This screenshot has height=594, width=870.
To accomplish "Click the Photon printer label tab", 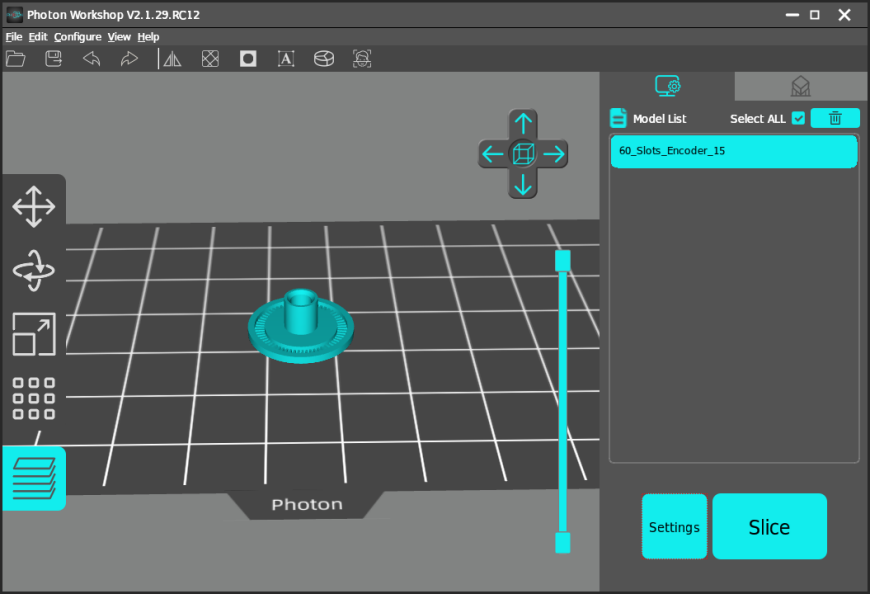I will [307, 505].
